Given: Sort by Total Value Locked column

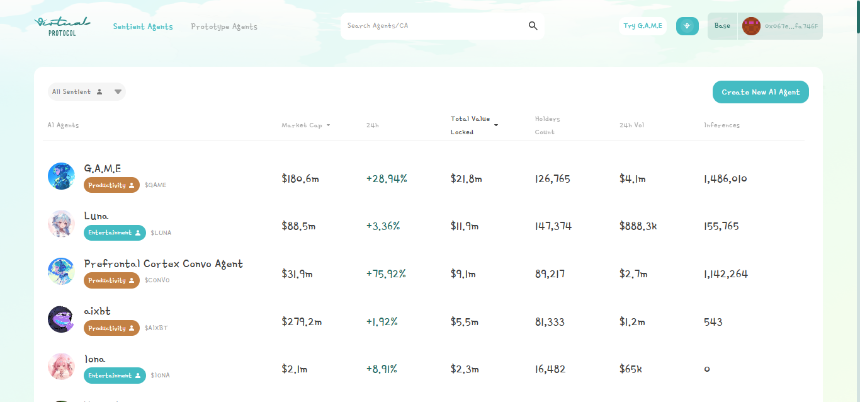Looking at the screenshot, I should [x=474, y=125].
